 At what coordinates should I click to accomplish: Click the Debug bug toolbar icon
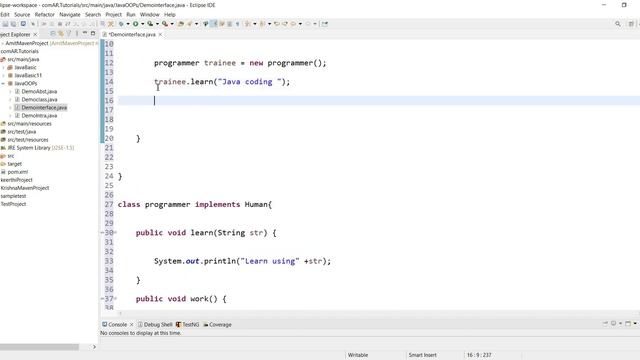coord(121,24)
